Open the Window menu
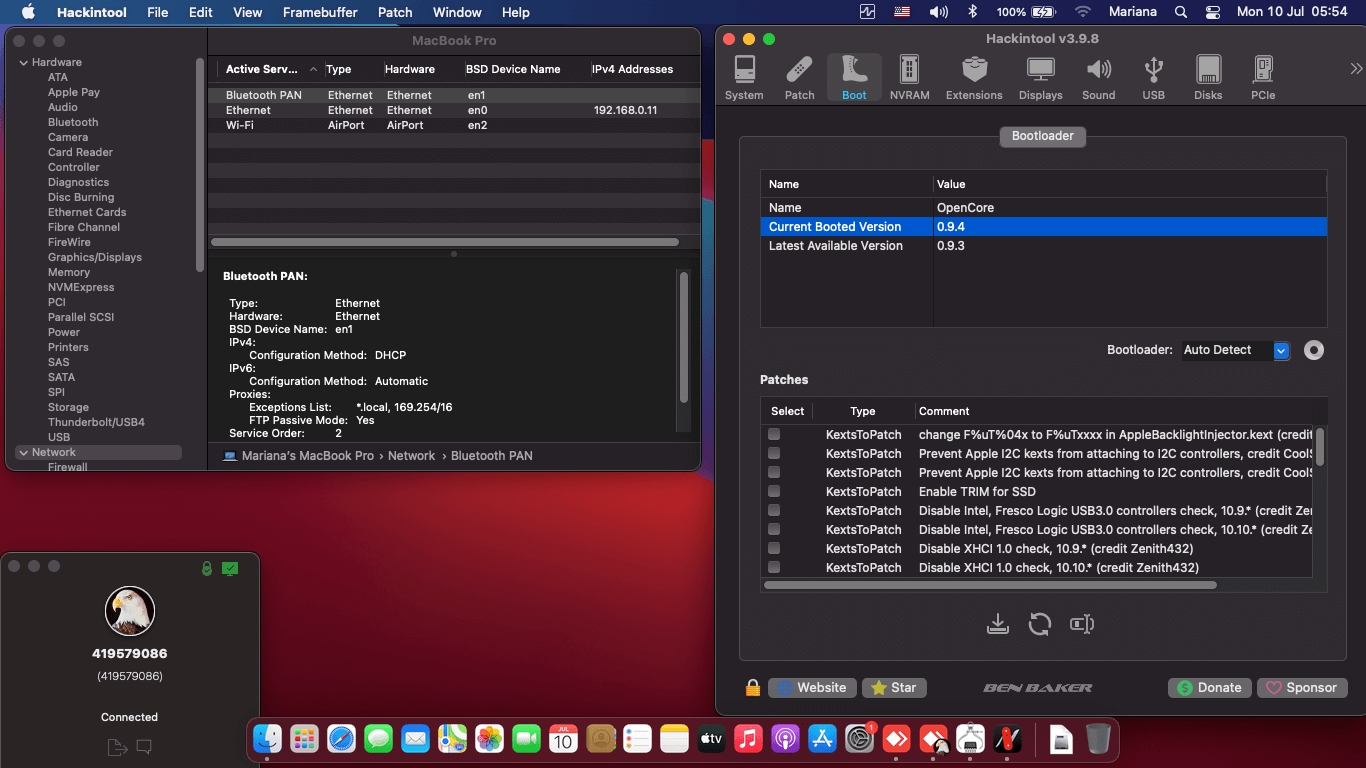Screen dimensions: 1366x768 coord(457,12)
